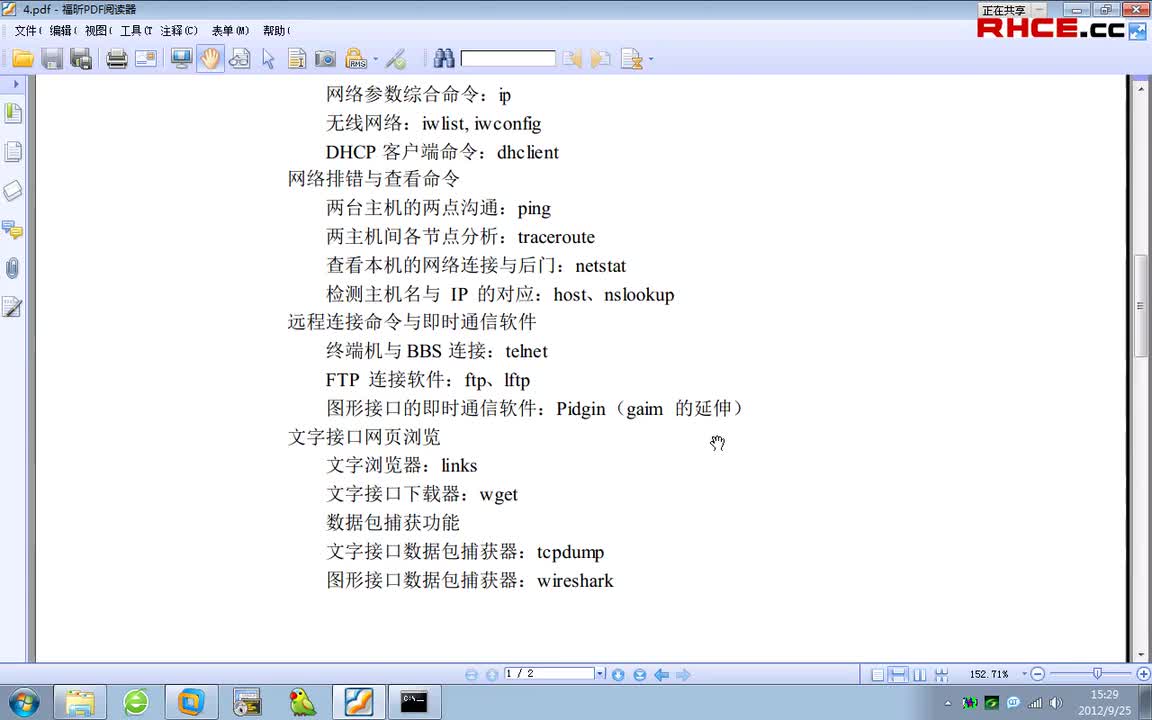Image resolution: width=1152 pixels, height=720 pixels.
Task: Click the find next result icon
Action: pyautogui.click(x=601, y=58)
